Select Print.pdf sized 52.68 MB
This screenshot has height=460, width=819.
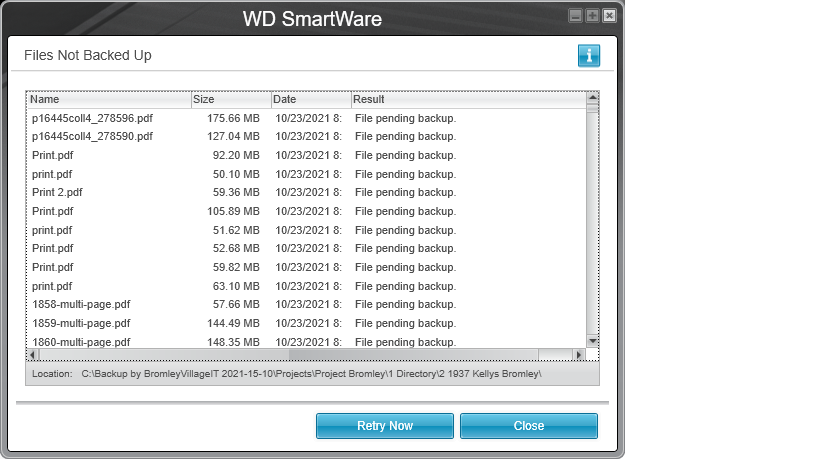[53, 249]
